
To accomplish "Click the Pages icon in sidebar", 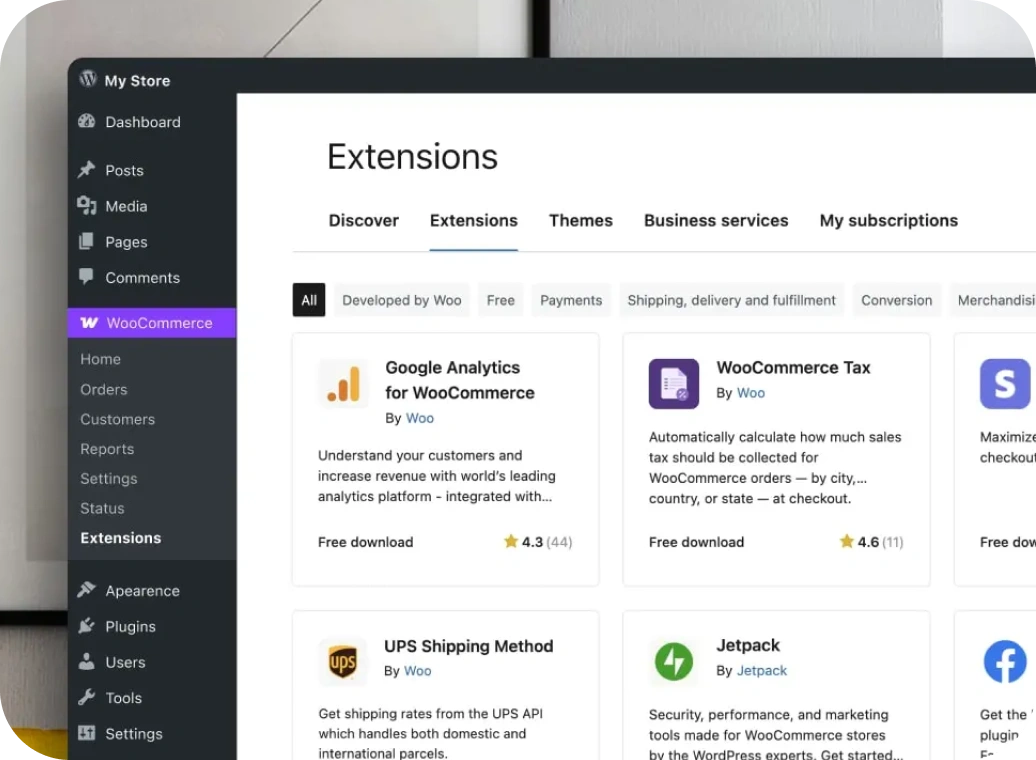I will pos(87,241).
